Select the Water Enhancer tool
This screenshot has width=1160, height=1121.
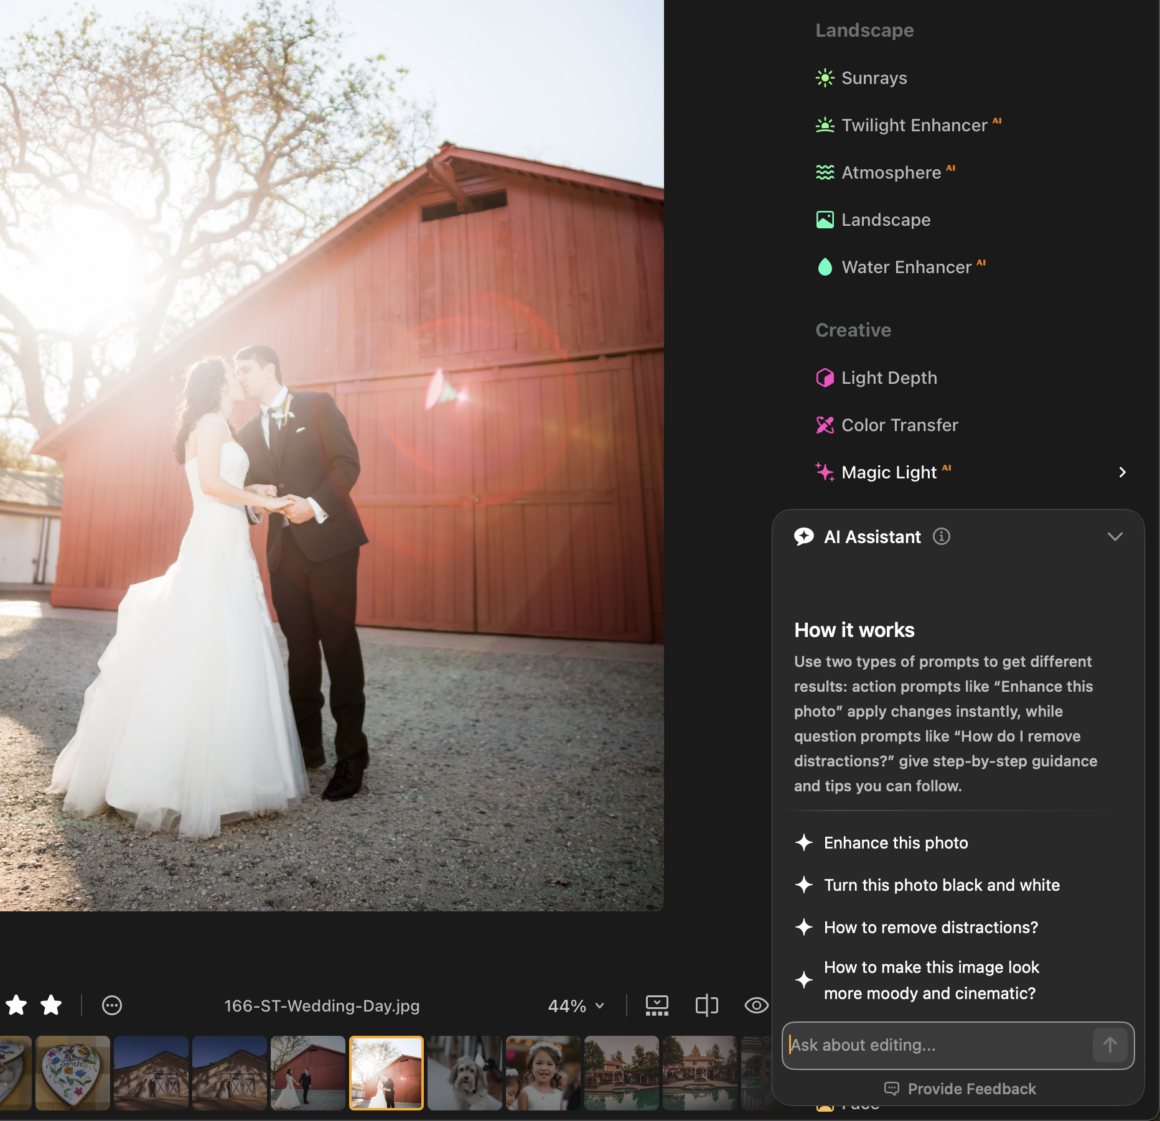click(905, 267)
